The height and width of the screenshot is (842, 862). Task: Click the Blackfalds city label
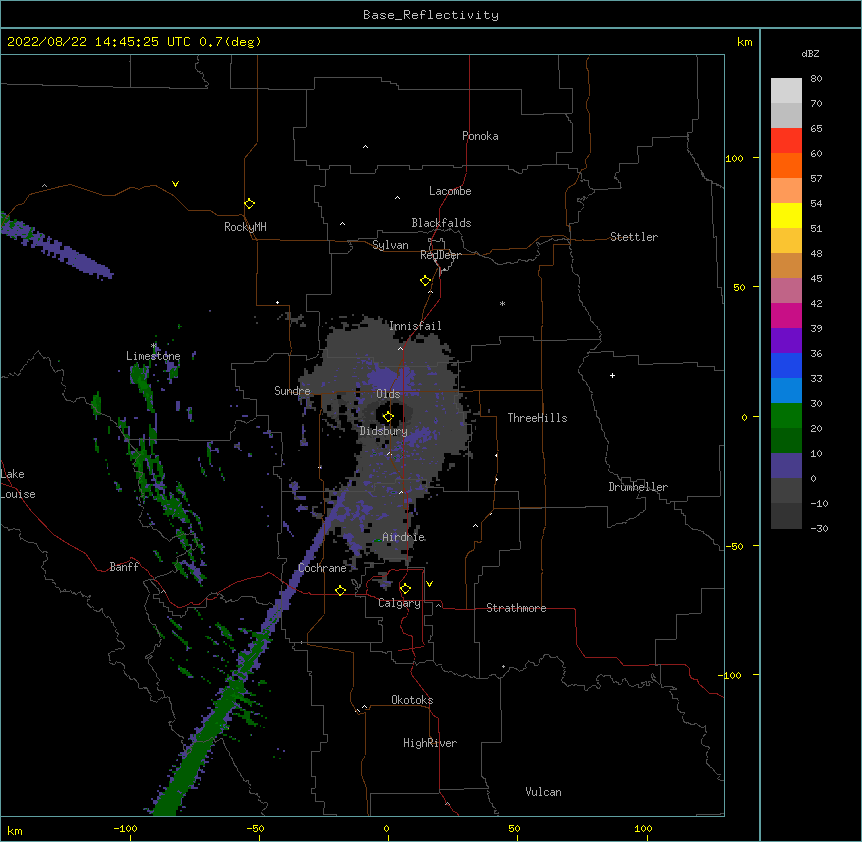click(x=441, y=223)
